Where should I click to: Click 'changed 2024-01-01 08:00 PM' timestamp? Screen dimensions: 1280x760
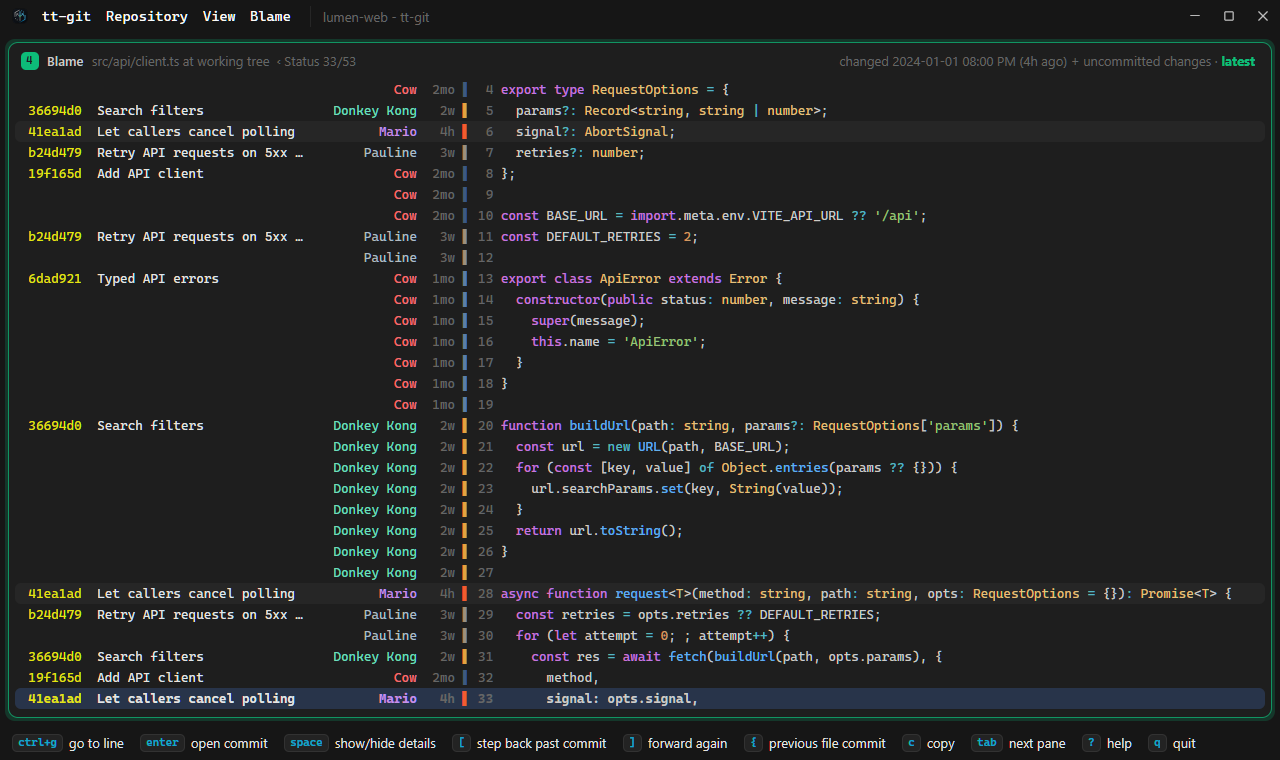929,62
